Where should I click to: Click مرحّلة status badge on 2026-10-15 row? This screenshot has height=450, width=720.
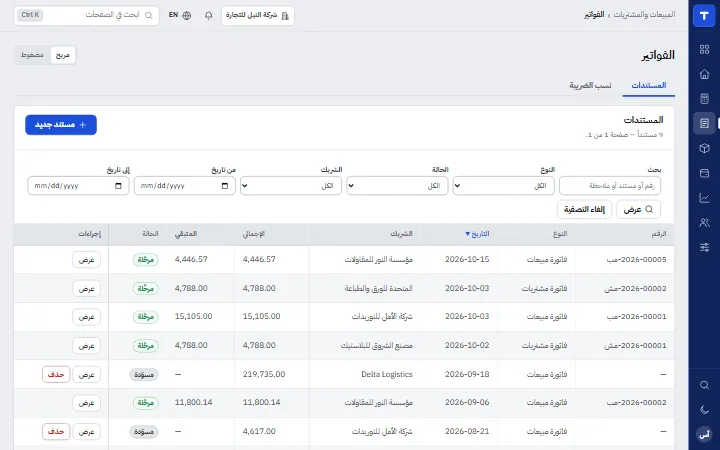(146, 260)
